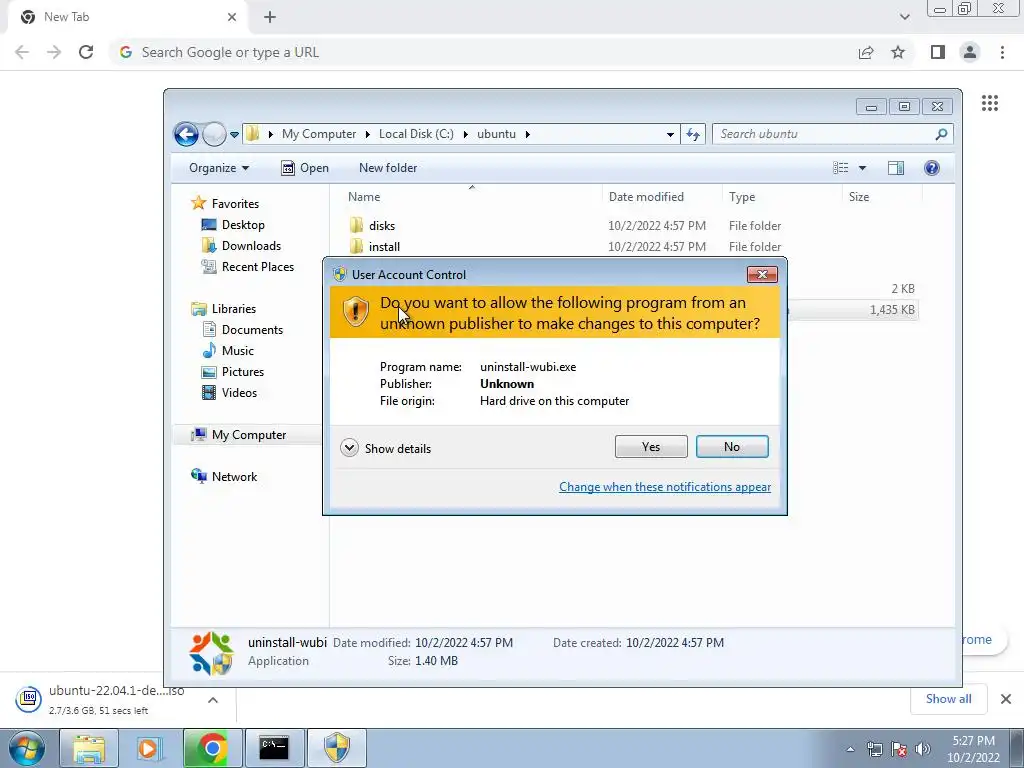Open the view options dropdown arrow
Image resolution: width=1024 pixels, height=768 pixels.
tap(862, 168)
